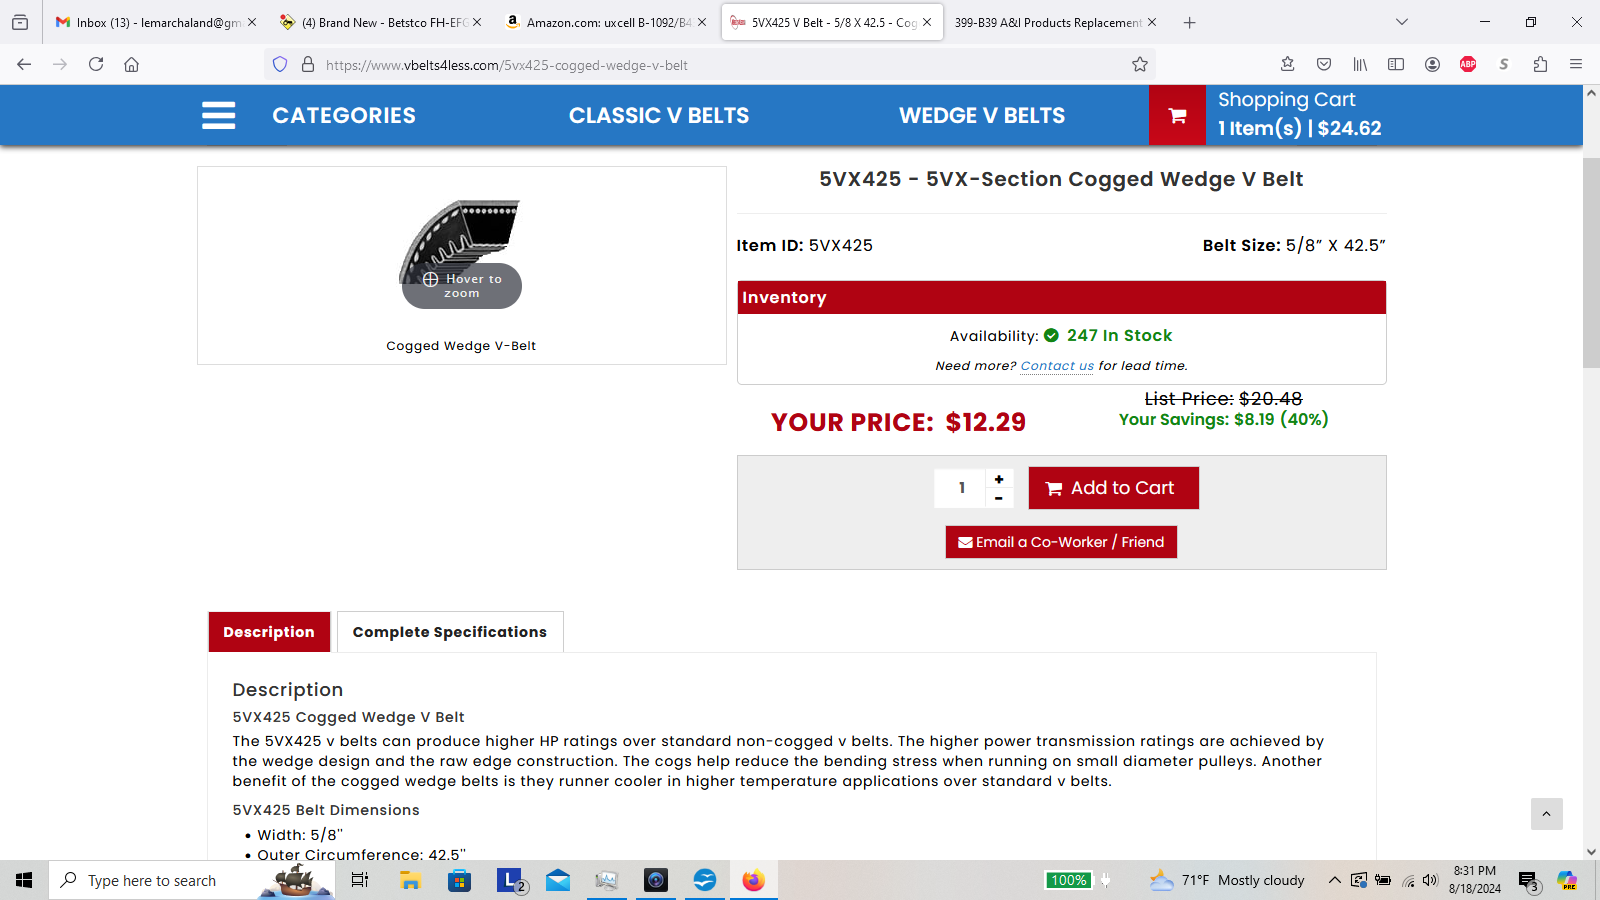Click the red shopping cart icon
Viewport: 1600px width, 900px height.
(x=1177, y=116)
